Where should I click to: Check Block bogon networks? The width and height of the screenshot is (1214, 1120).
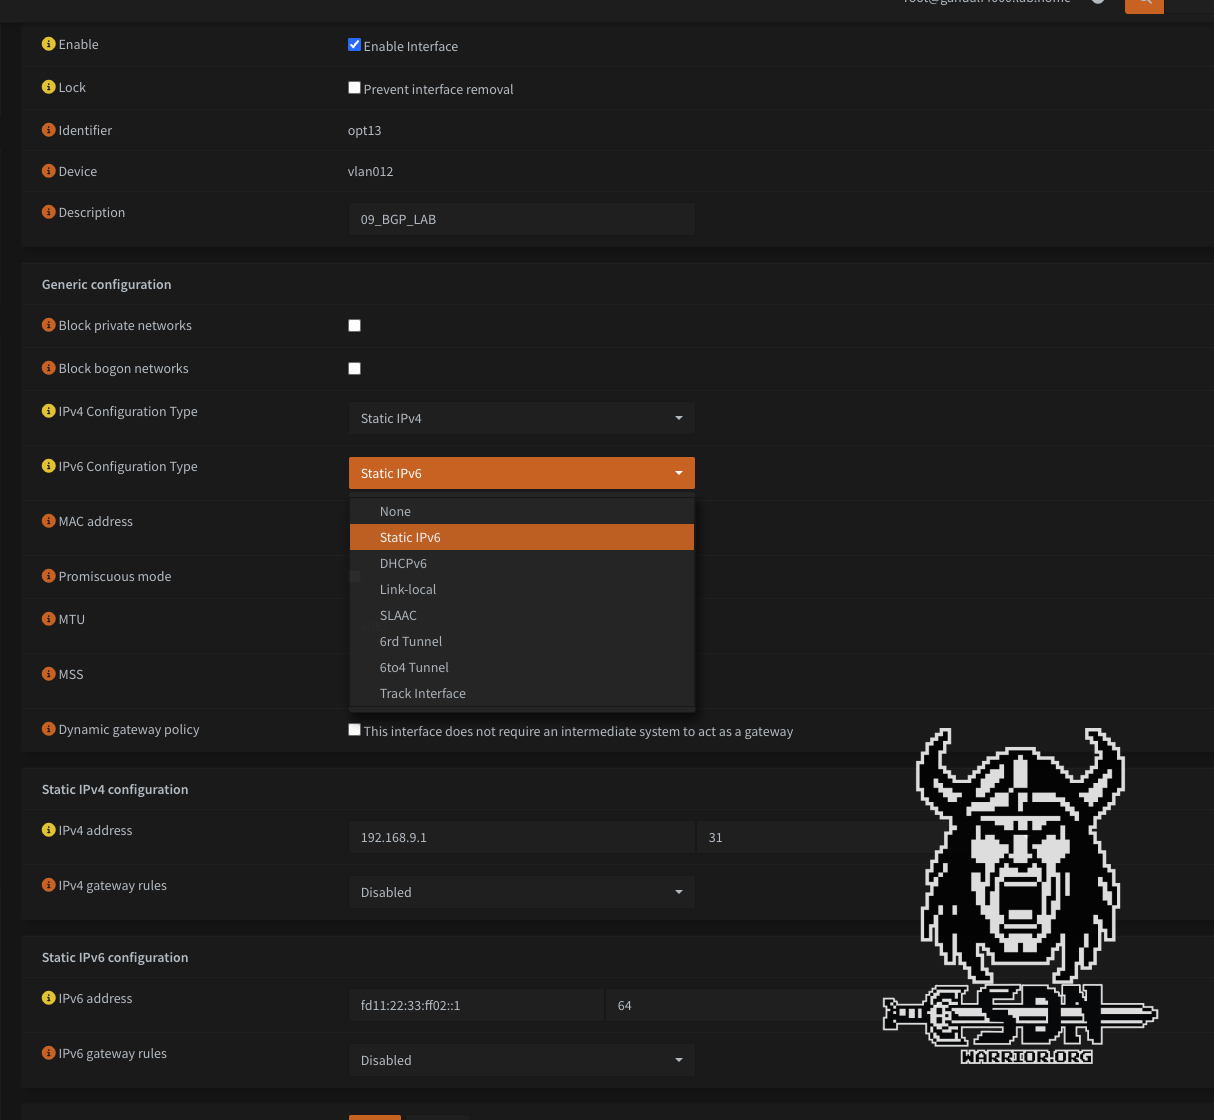click(354, 368)
